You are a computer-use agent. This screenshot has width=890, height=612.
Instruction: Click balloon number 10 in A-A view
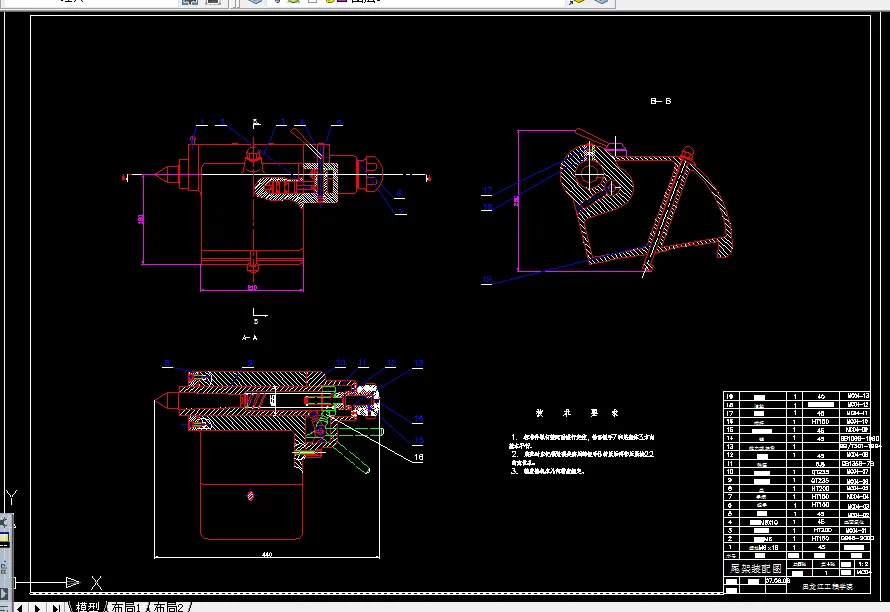click(341, 363)
